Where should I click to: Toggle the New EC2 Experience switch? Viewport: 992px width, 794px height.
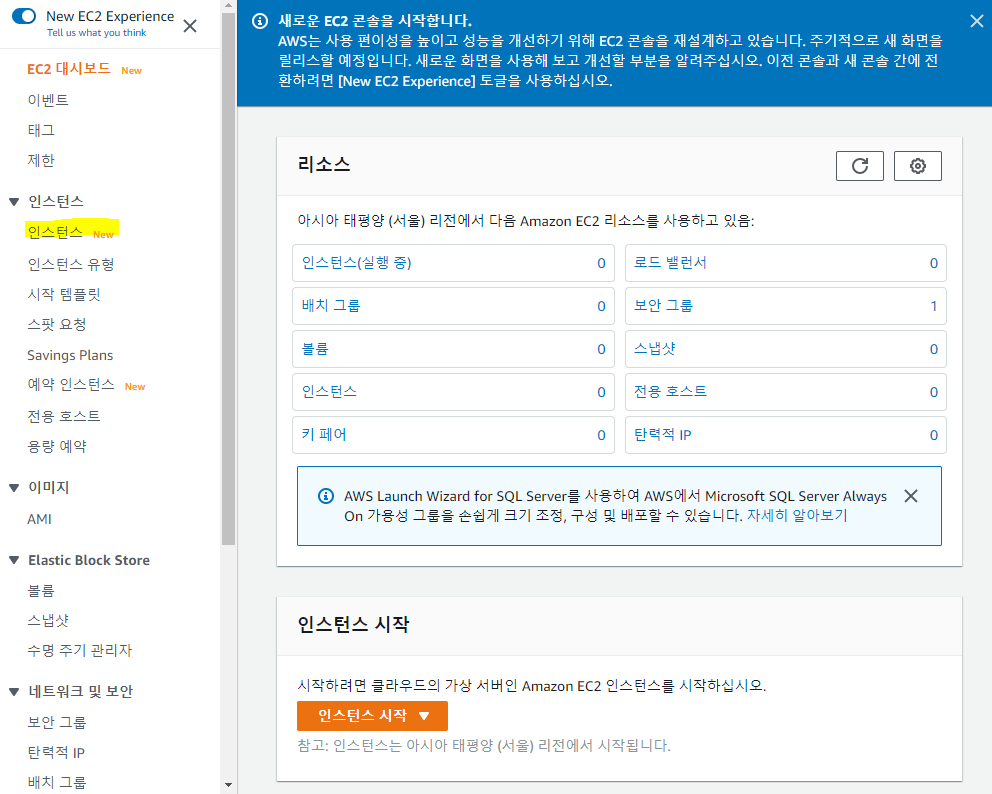point(24,16)
